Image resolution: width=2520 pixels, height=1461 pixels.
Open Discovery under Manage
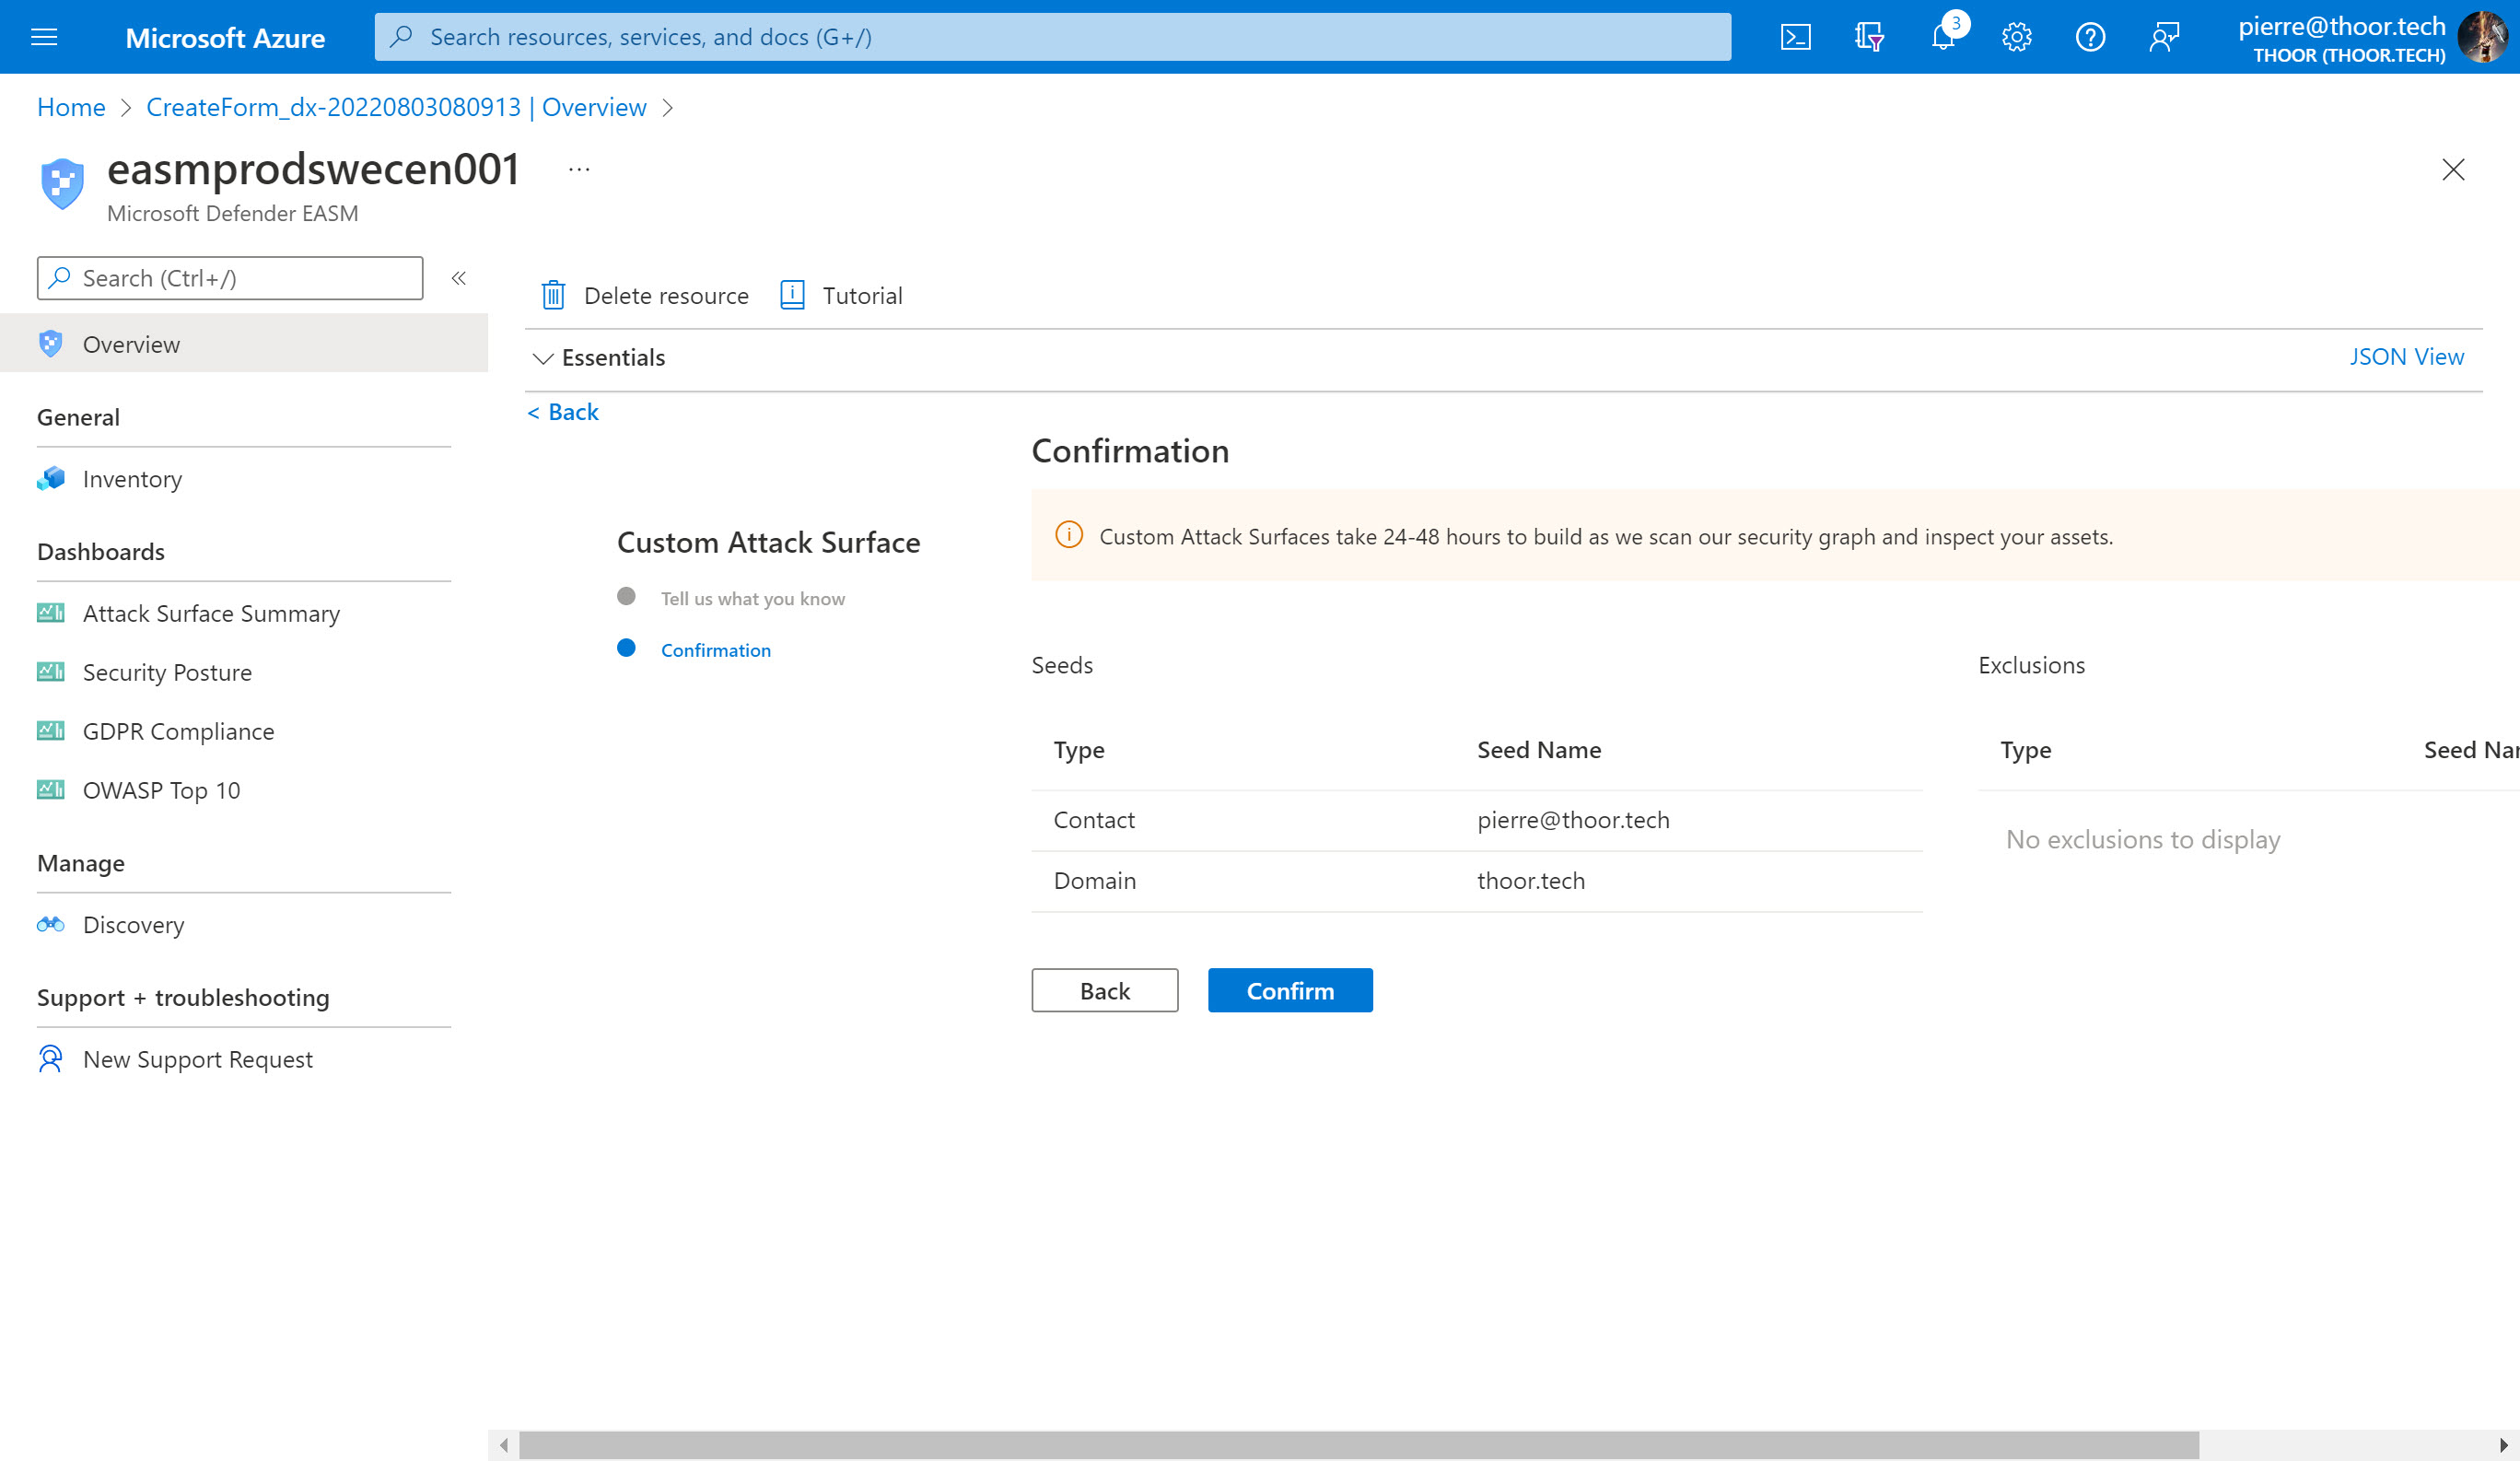coord(133,925)
